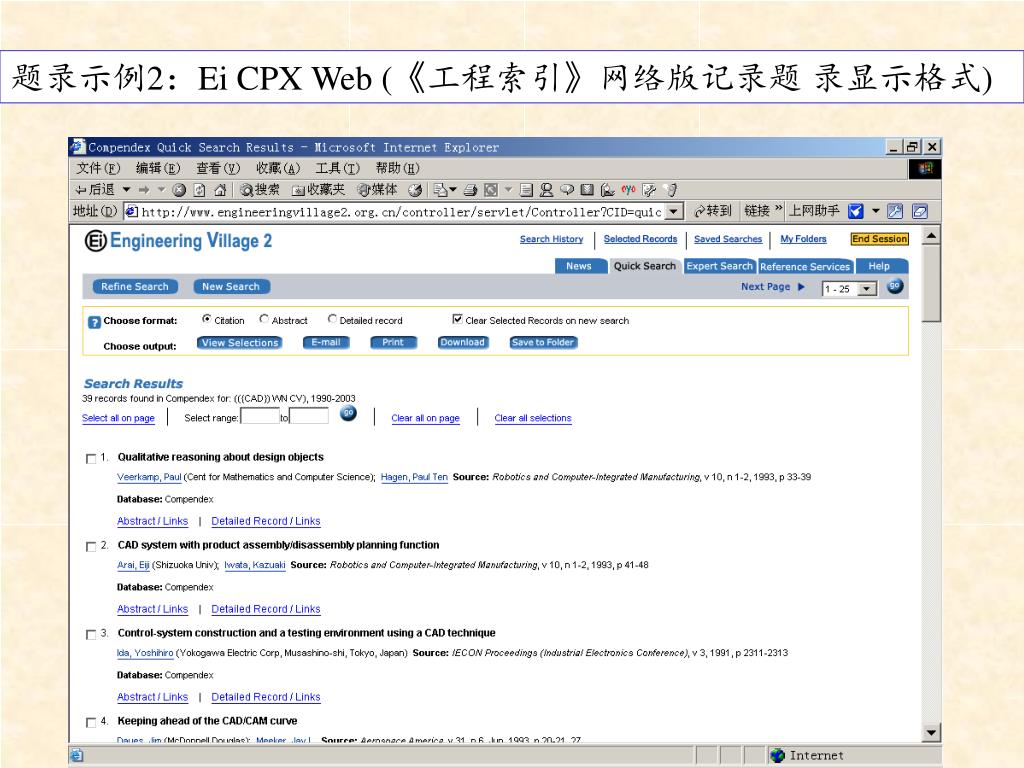This screenshot has width=1024, height=768.
Task: Click the Save to Folder button
Action: 542,342
